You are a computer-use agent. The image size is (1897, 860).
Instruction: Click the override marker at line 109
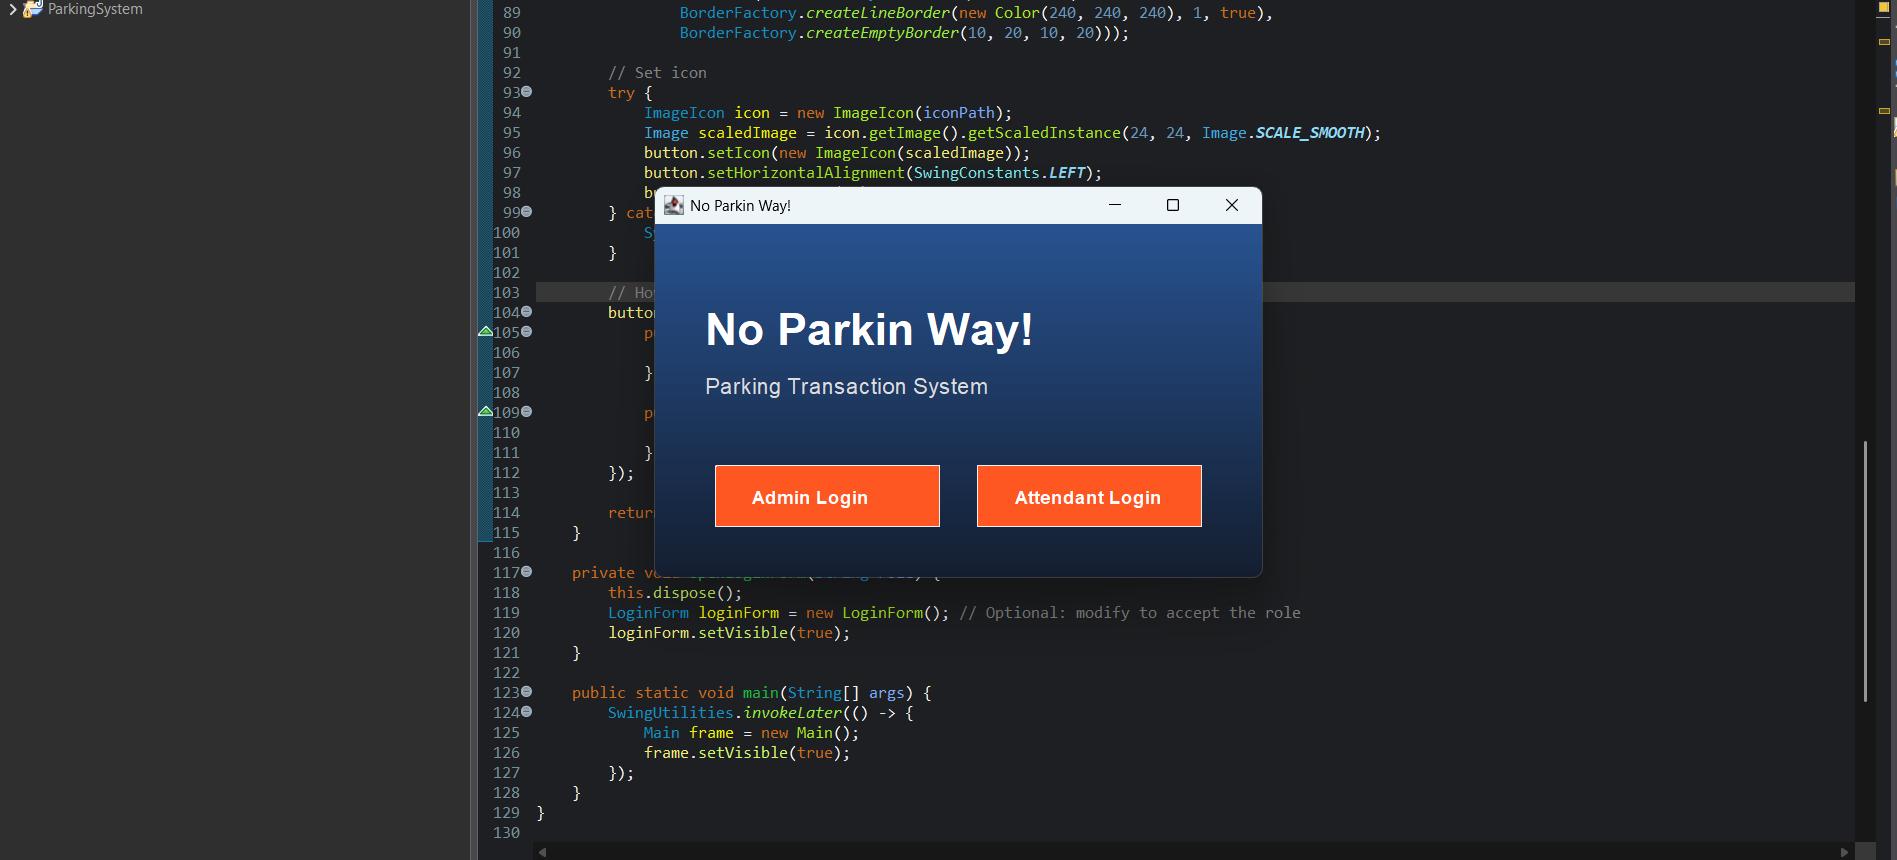485,411
